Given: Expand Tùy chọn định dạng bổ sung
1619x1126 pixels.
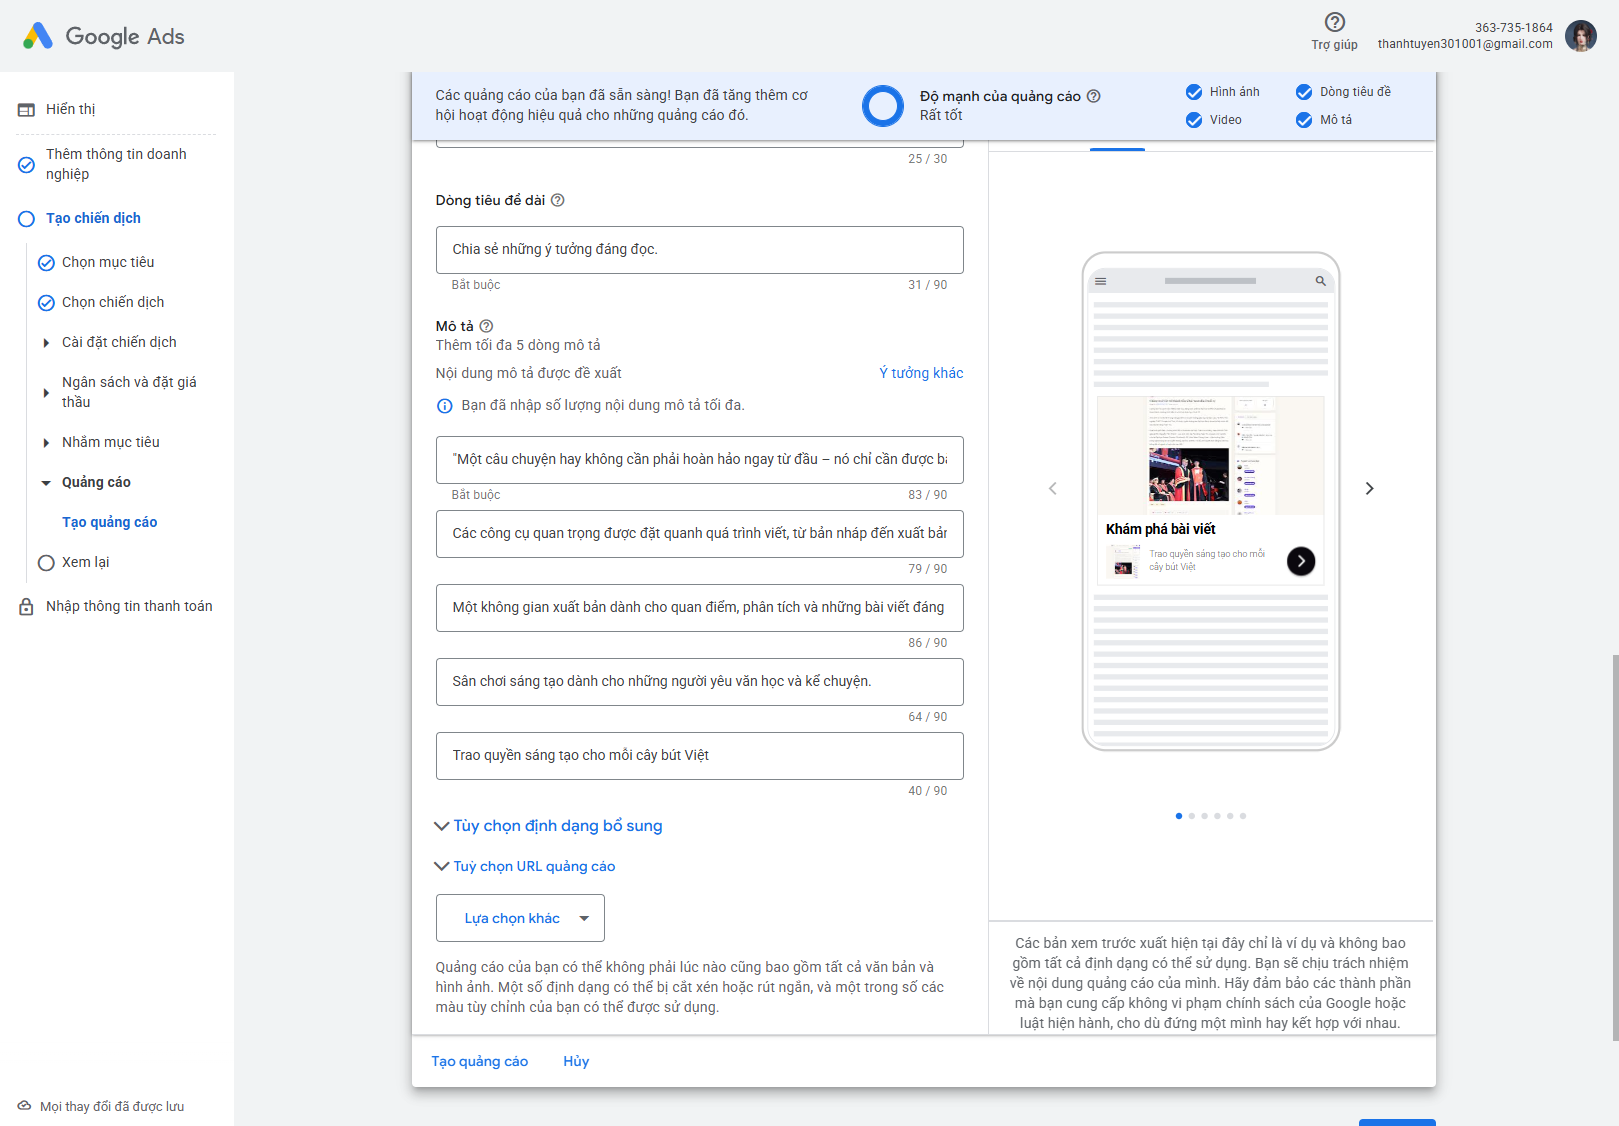Looking at the screenshot, I should coord(548,826).
